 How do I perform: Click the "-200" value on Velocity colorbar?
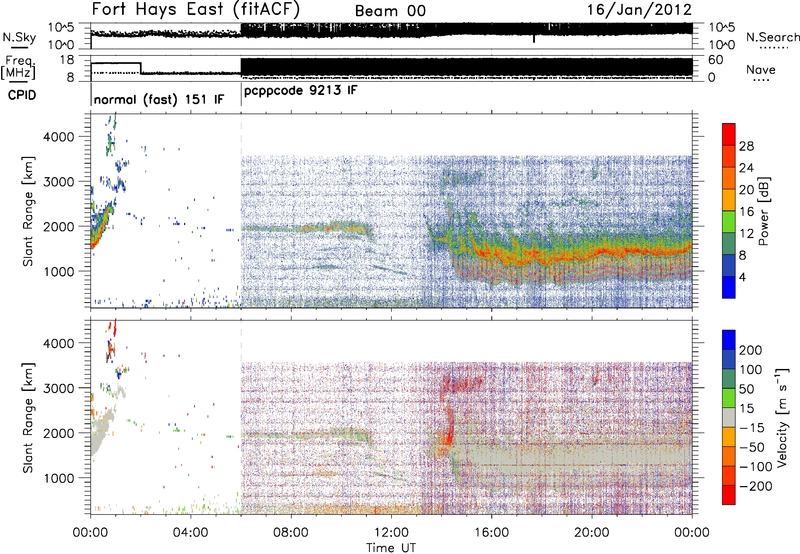756,486
